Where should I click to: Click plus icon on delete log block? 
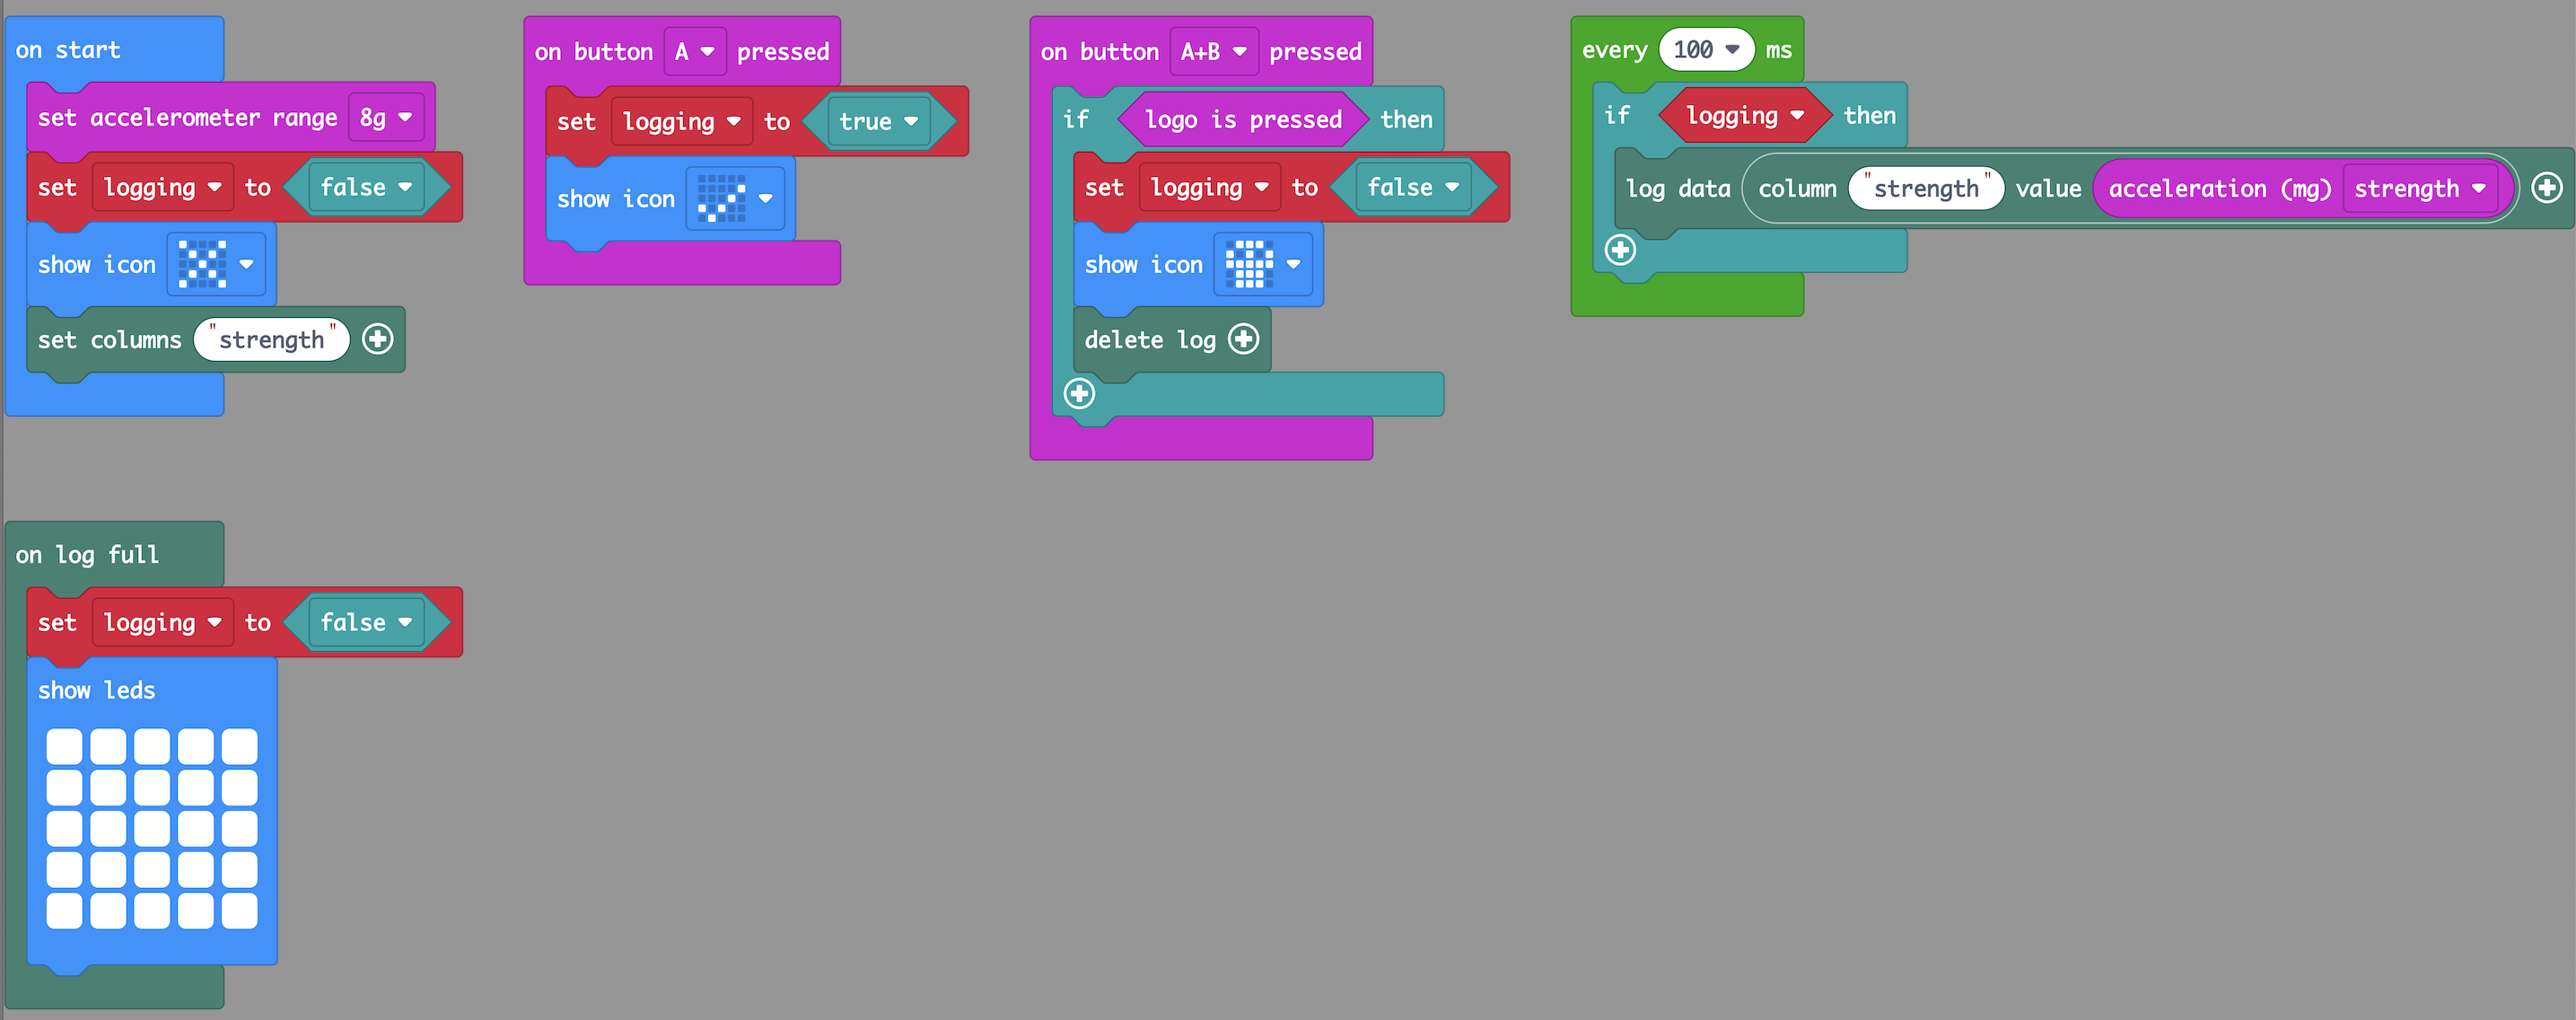click(1243, 339)
